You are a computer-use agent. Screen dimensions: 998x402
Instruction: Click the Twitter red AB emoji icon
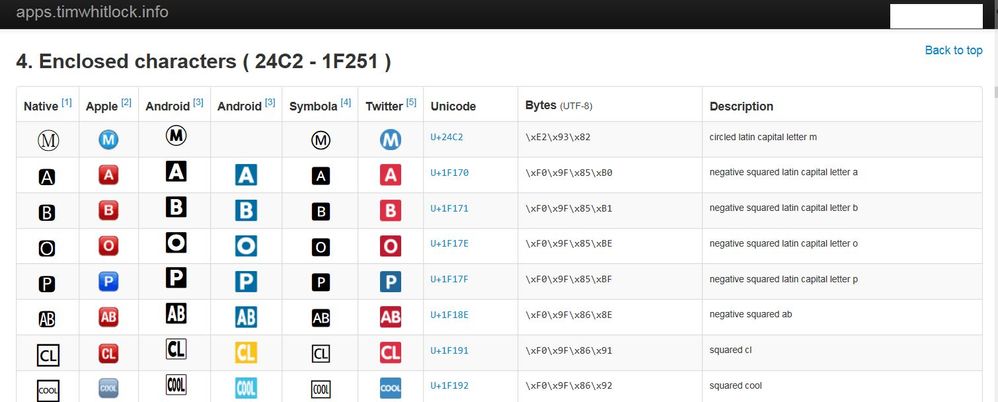tap(391, 318)
